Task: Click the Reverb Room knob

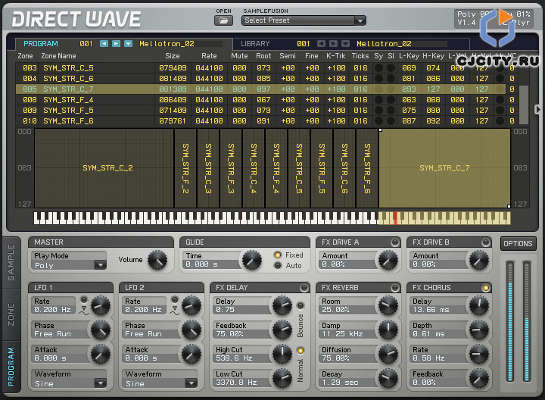Action: 388,305
